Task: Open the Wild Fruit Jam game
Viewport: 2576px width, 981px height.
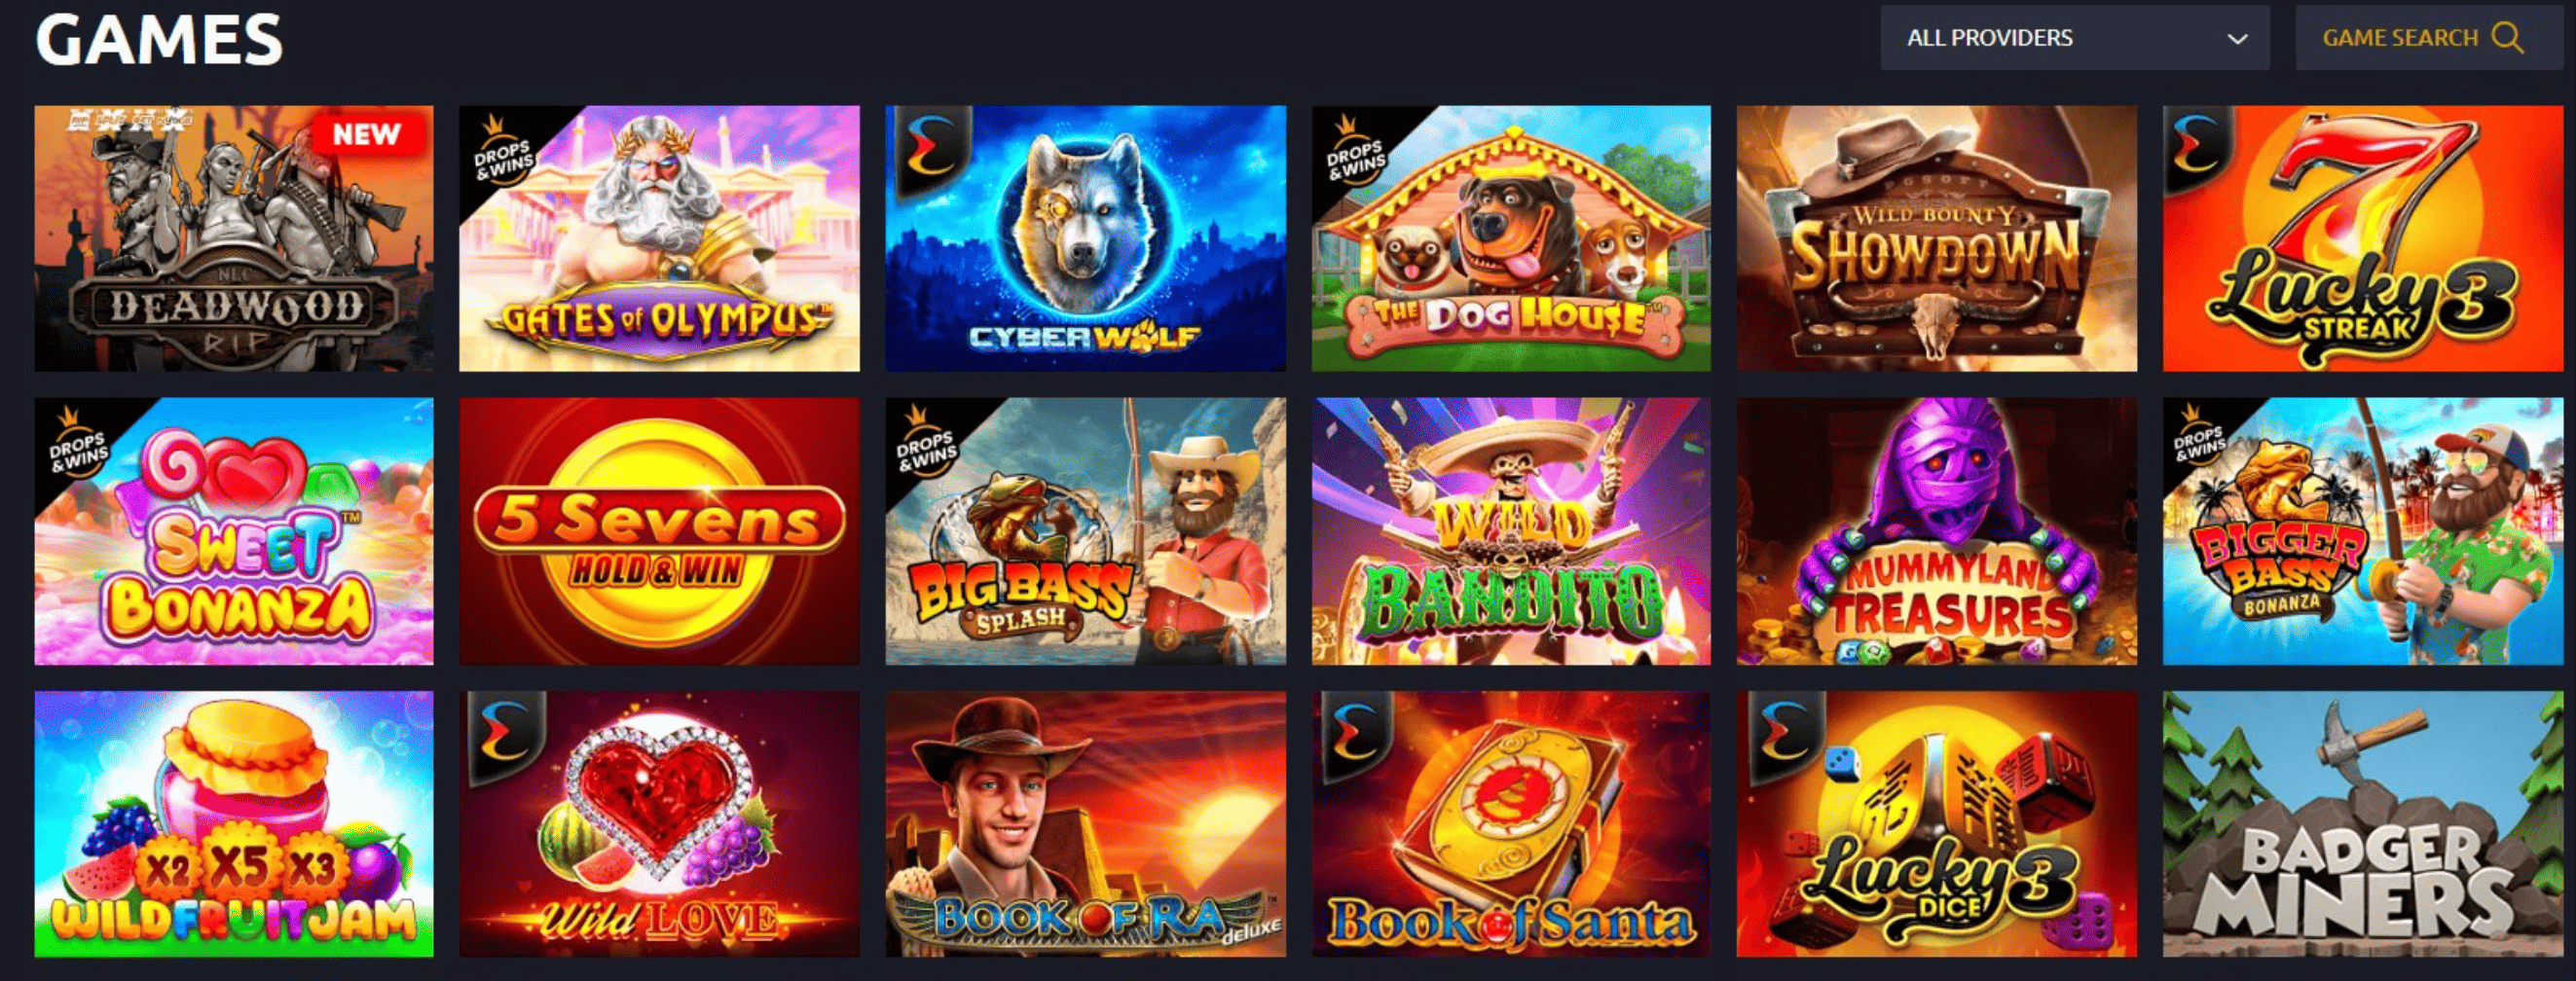Action: [x=234, y=824]
